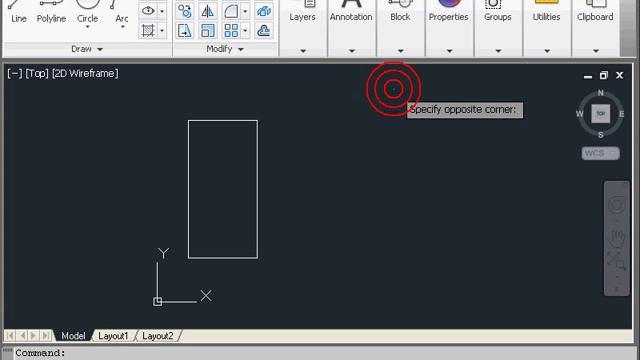Open the Array flyout dropdown arrow
640x360 pixels.
(x=245, y=31)
